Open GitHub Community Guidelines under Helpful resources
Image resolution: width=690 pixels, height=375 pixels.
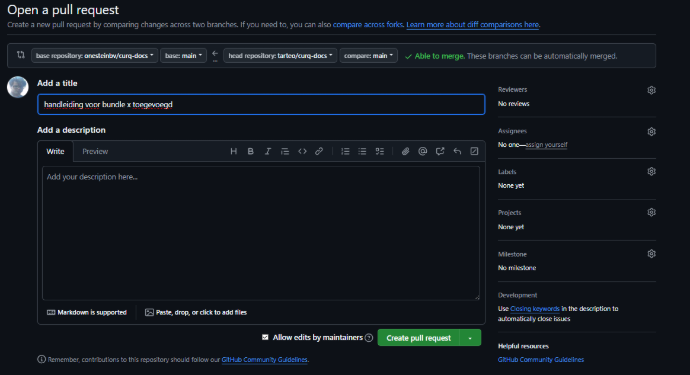coord(541,360)
